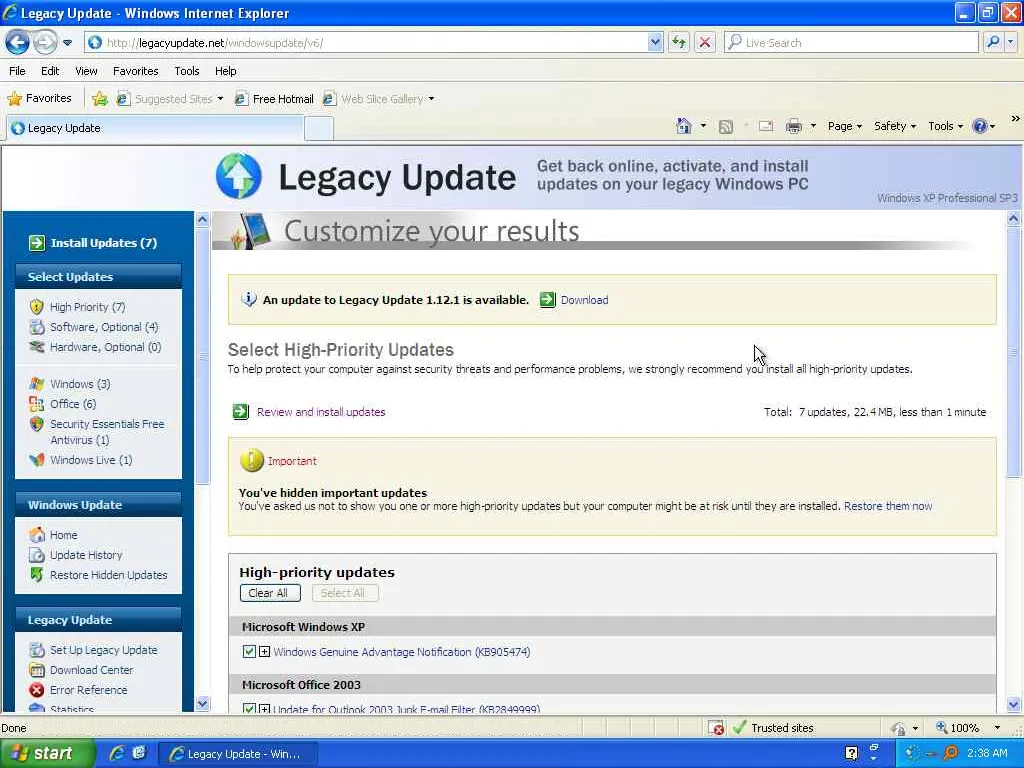1024x768 pixels.
Task: Open Restore Hidden Updates page
Action: [108, 575]
